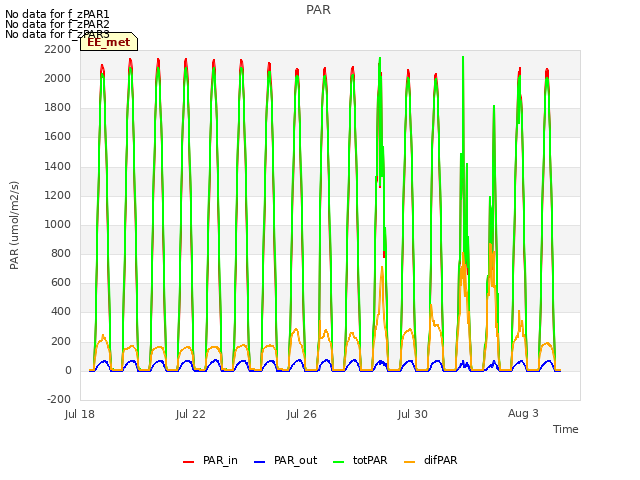640x480 pixels.
Task: Click the Jul 26 x-axis tick label
Action: (302, 414)
